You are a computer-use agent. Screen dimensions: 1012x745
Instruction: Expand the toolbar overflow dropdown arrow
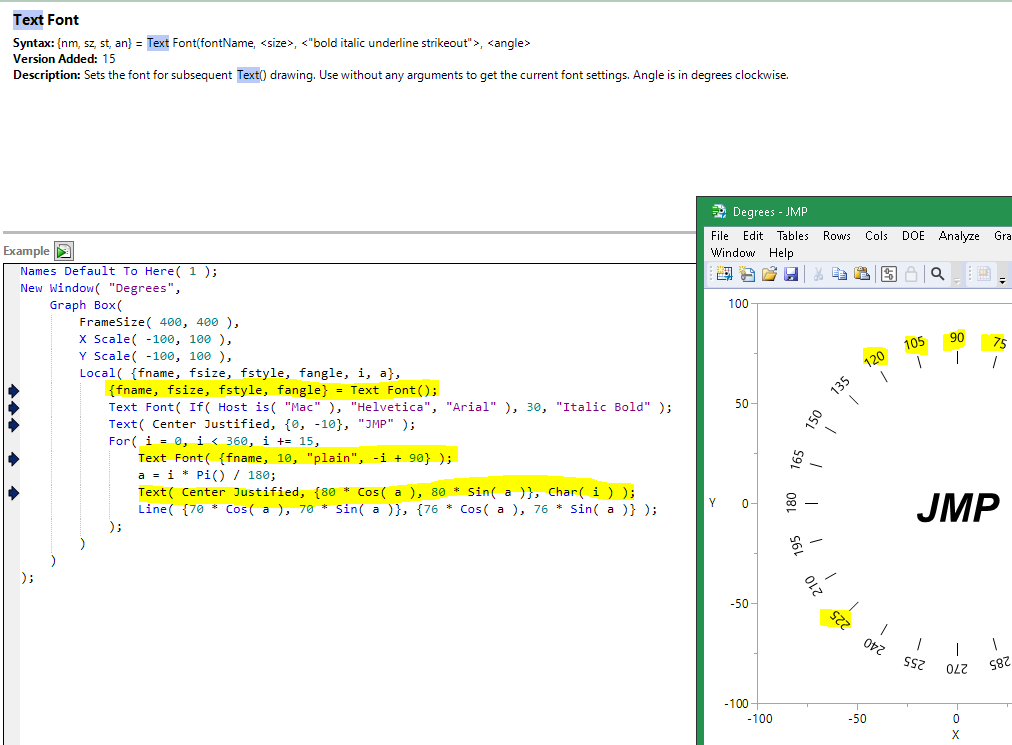1003,278
